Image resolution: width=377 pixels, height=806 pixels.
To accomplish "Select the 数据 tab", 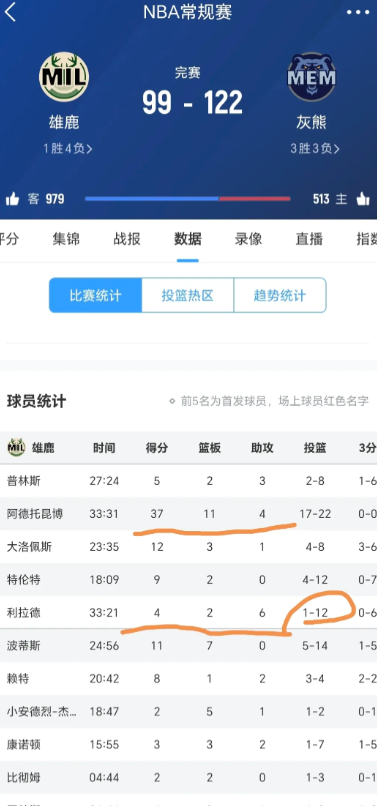I will tap(188, 239).
